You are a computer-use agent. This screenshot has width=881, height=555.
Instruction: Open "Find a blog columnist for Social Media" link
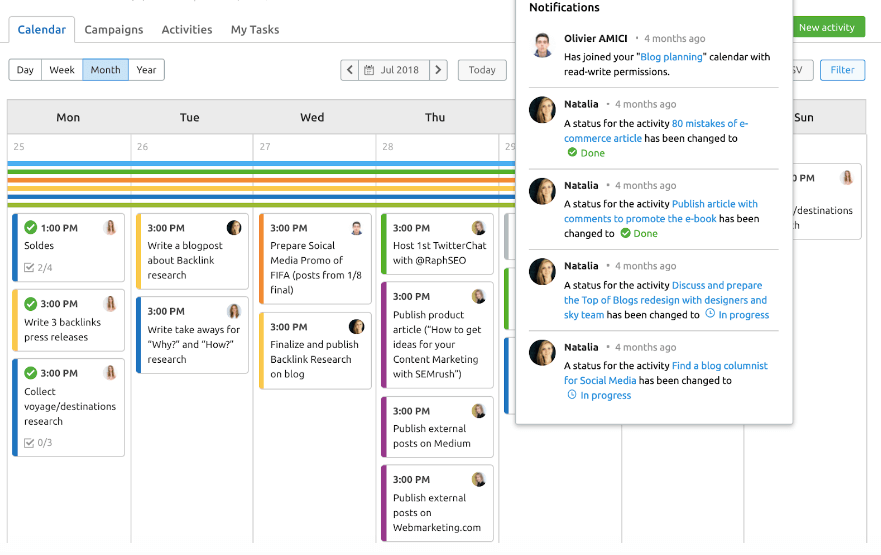666,373
